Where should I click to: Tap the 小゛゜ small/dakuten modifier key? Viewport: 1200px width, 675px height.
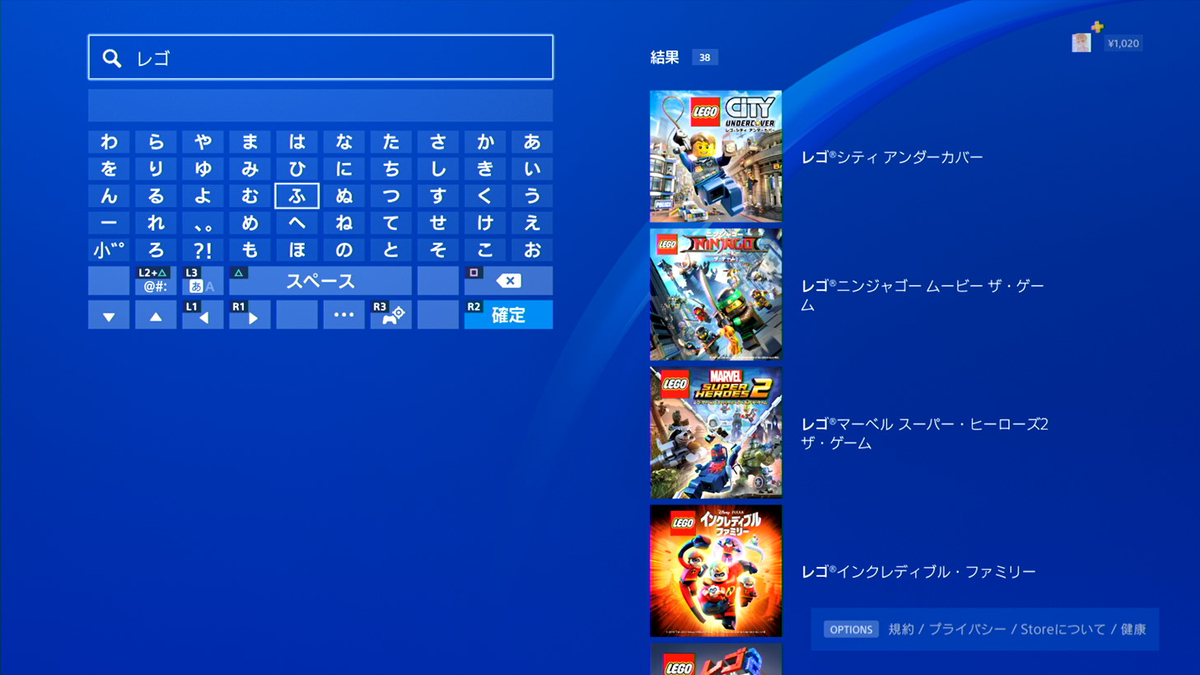click(109, 250)
